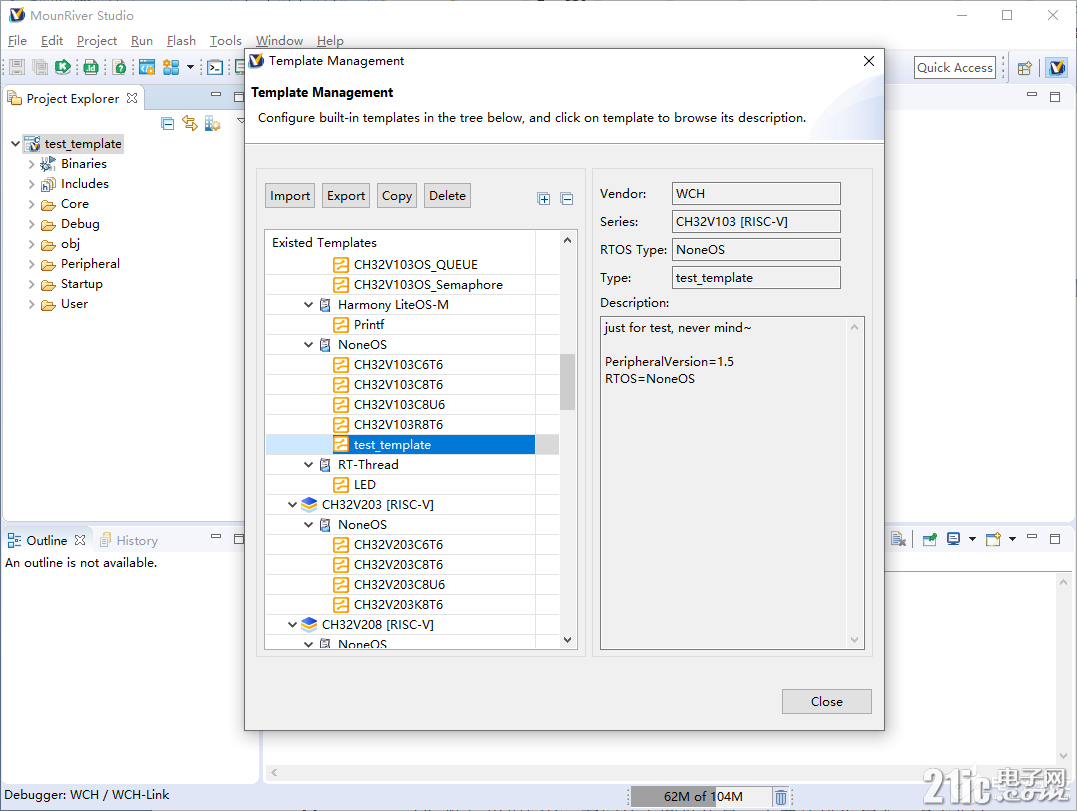Close Template Management with title X
The image size is (1077, 811).
pos(869,61)
